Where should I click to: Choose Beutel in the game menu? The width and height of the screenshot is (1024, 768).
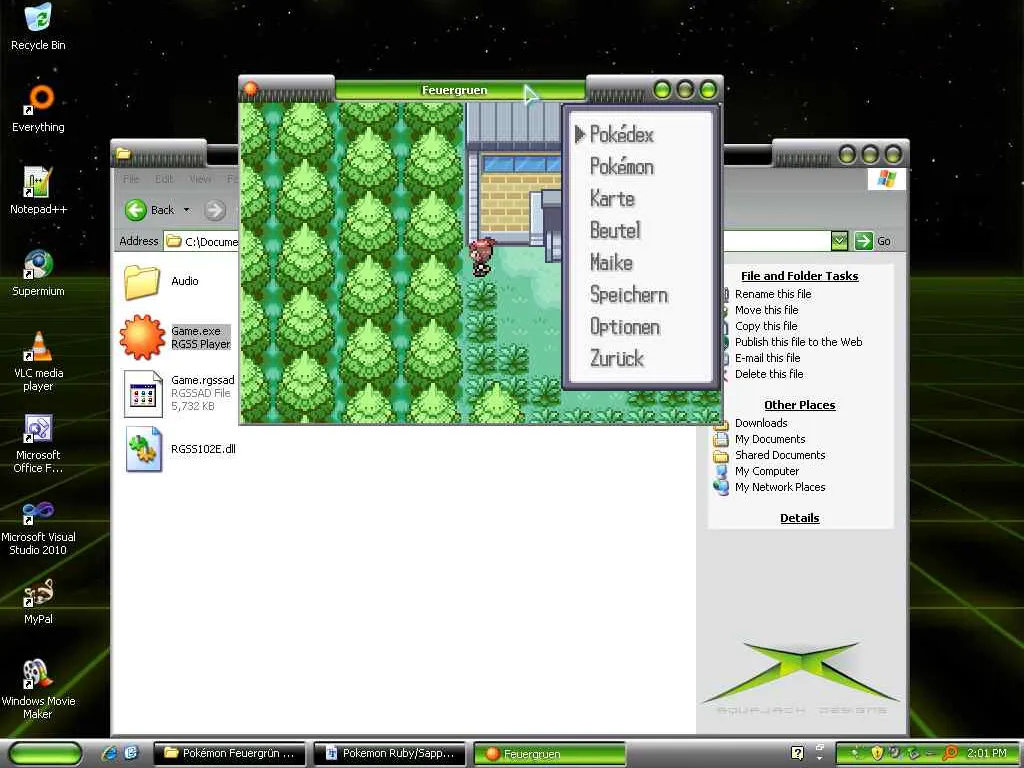(615, 231)
